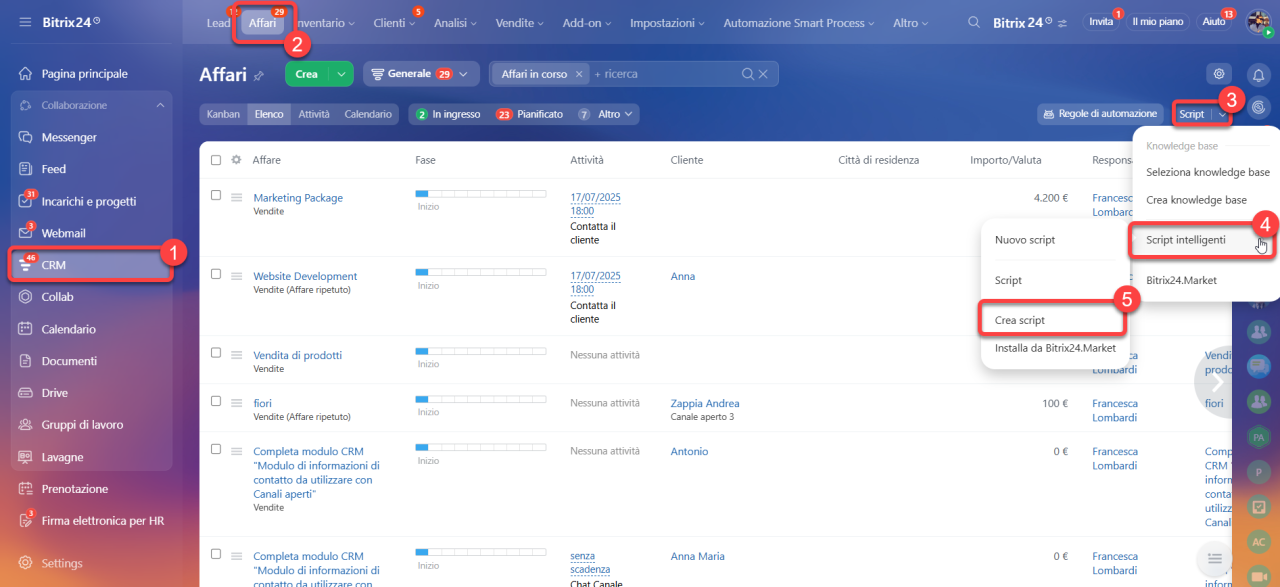Check the Marketing Package row checkbox
1280x587 pixels.
coord(216,196)
